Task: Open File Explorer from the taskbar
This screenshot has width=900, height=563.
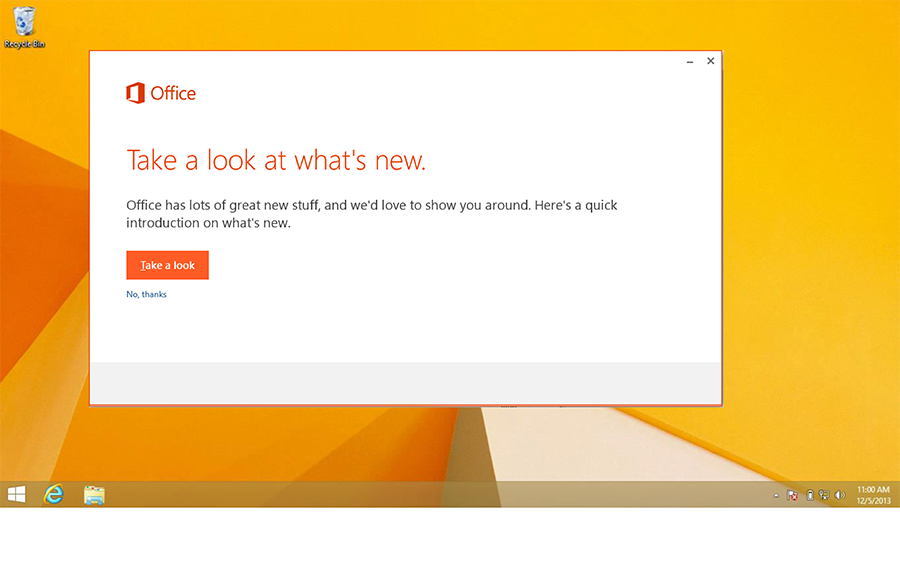Action: tap(94, 495)
